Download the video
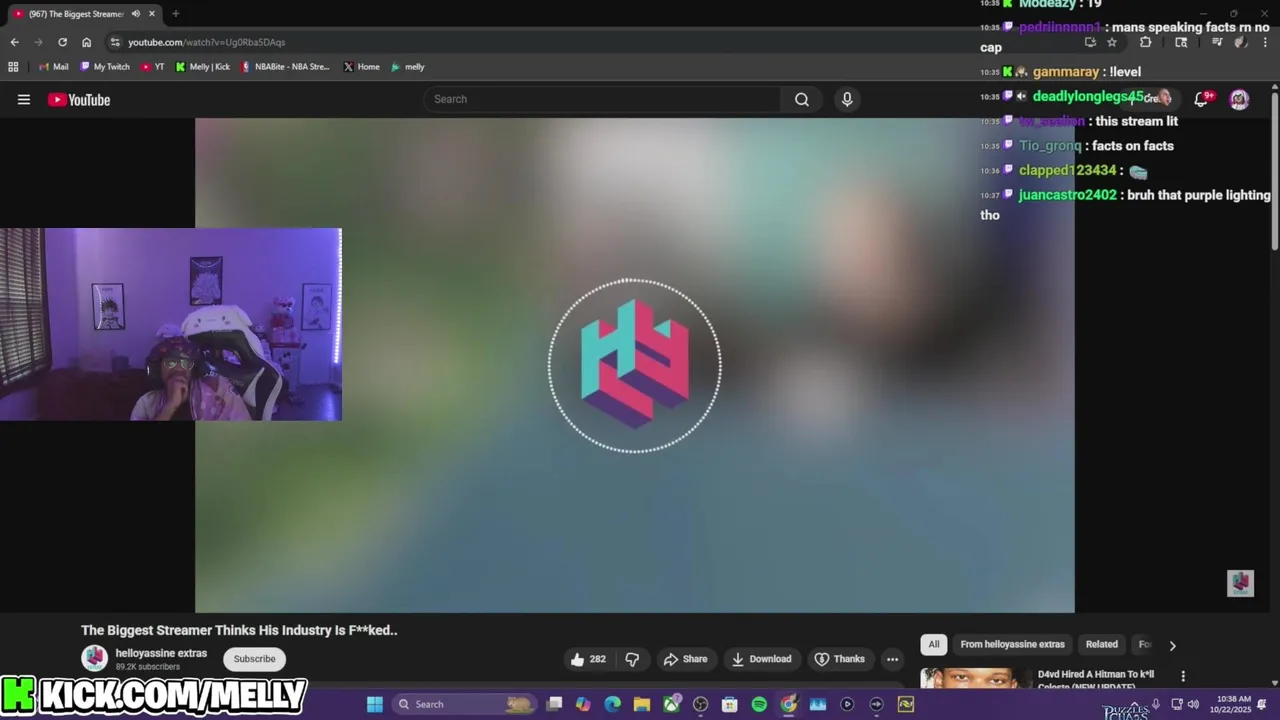Screen dimensions: 1280x720 click(x=762, y=659)
